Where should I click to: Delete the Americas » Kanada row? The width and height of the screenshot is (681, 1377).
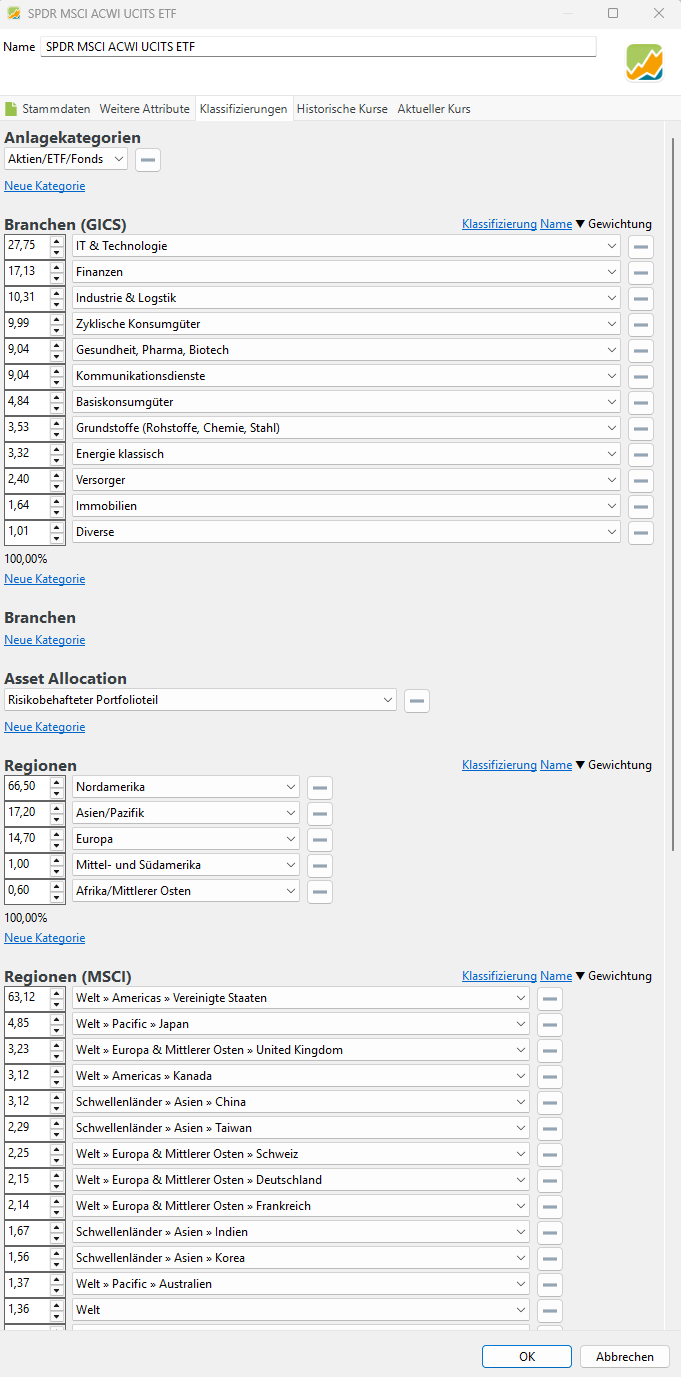pyautogui.click(x=550, y=1076)
